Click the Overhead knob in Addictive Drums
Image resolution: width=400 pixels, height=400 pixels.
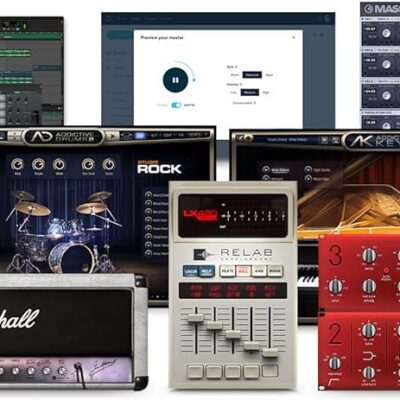pos(88,164)
